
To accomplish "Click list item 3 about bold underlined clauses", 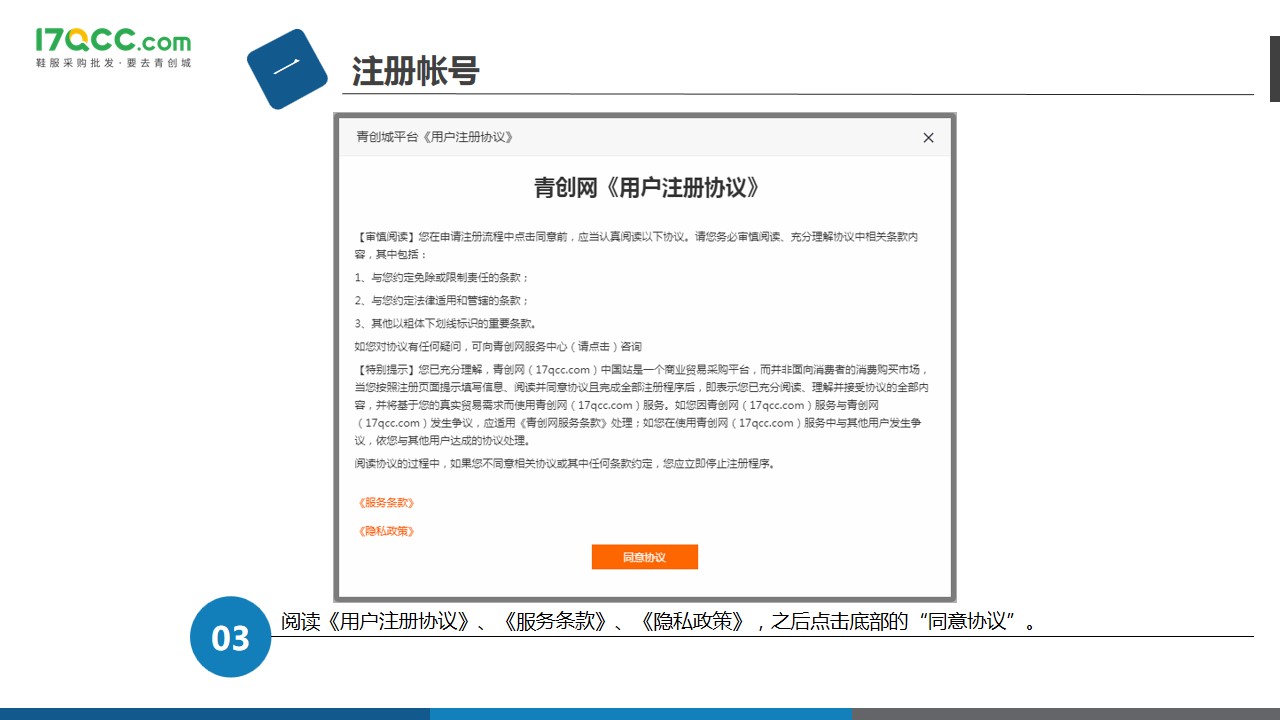I will tap(446, 323).
